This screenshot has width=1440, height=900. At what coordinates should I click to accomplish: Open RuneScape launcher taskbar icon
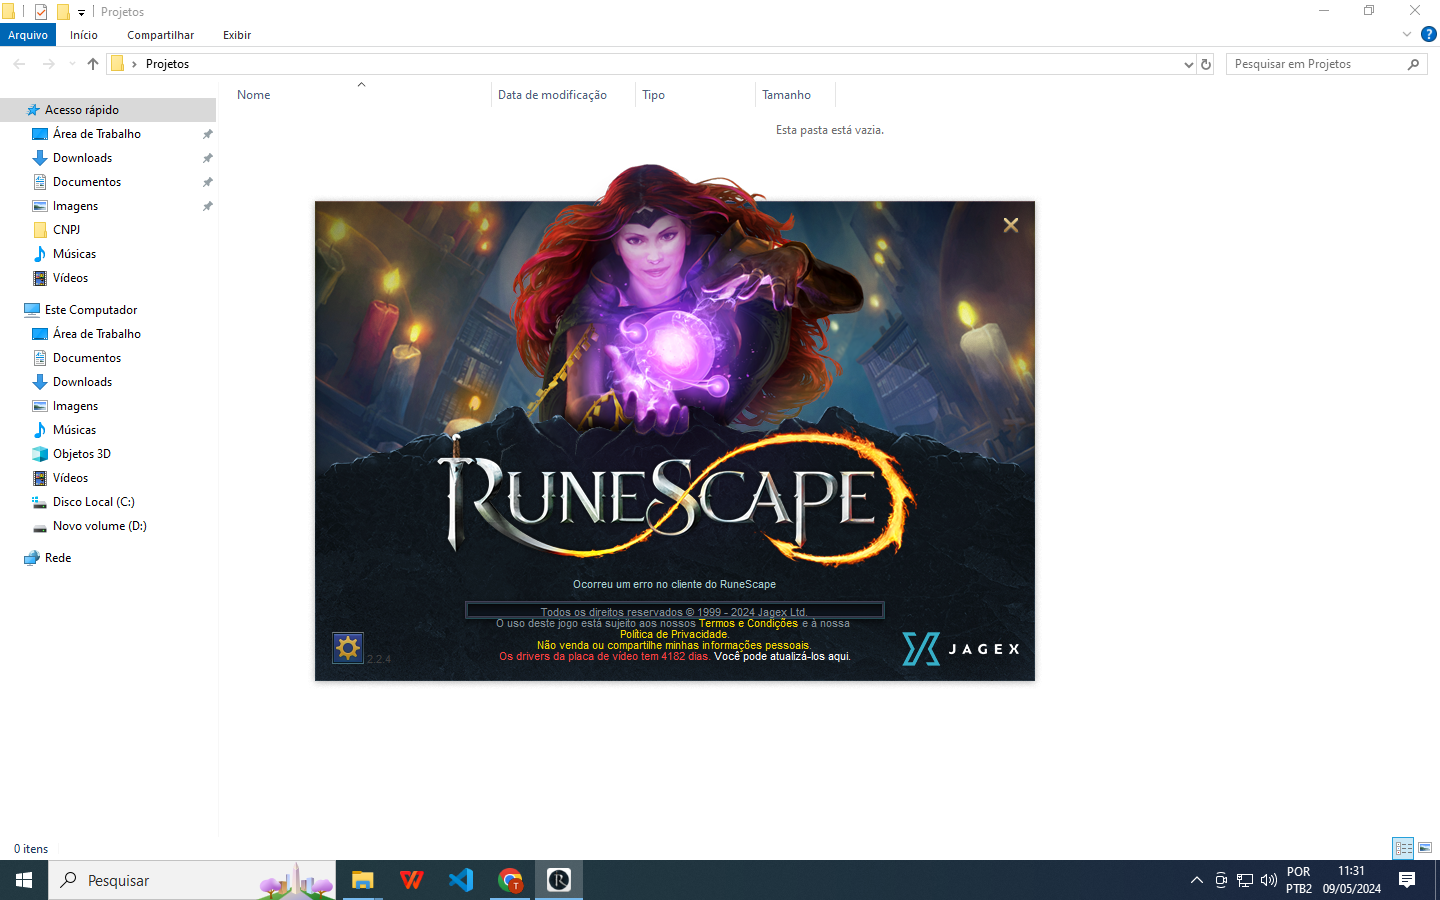tap(559, 880)
